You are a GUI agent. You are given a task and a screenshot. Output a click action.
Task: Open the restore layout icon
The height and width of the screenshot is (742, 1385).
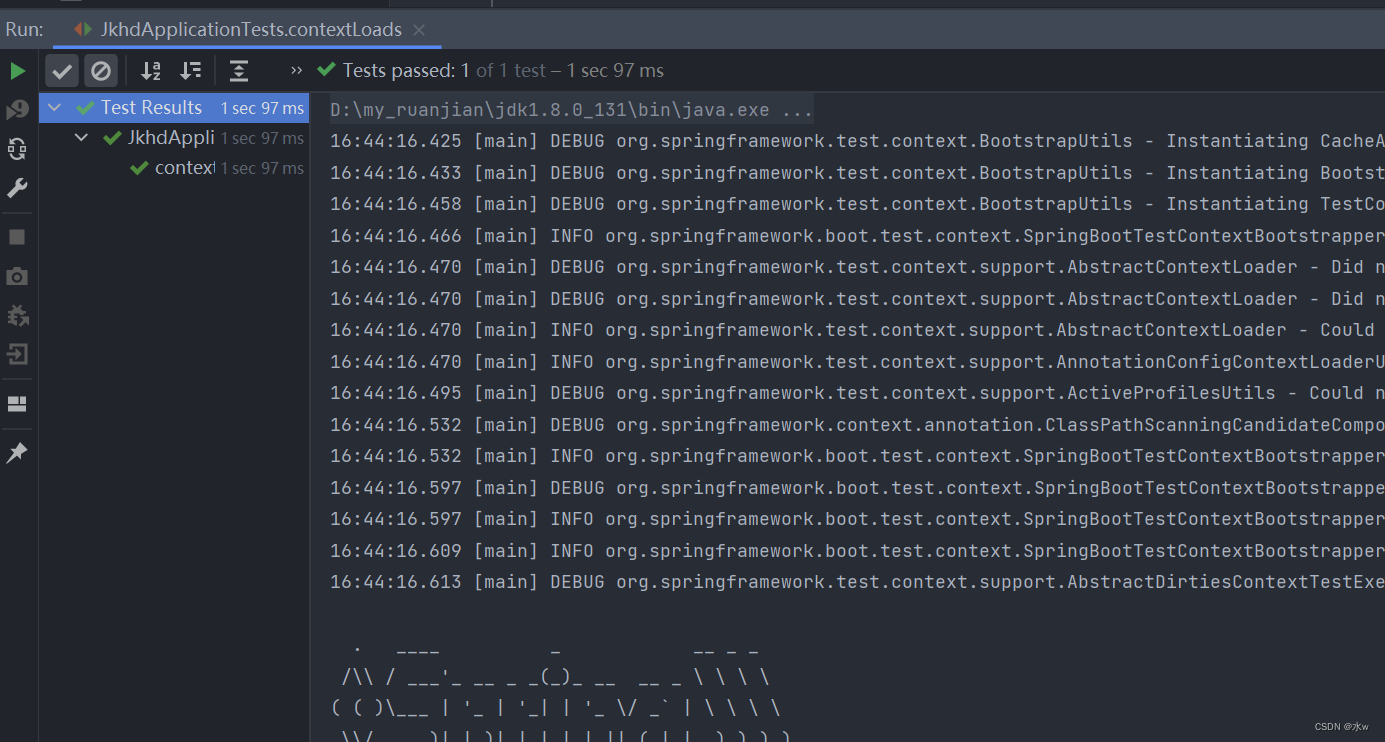pos(17,404)
